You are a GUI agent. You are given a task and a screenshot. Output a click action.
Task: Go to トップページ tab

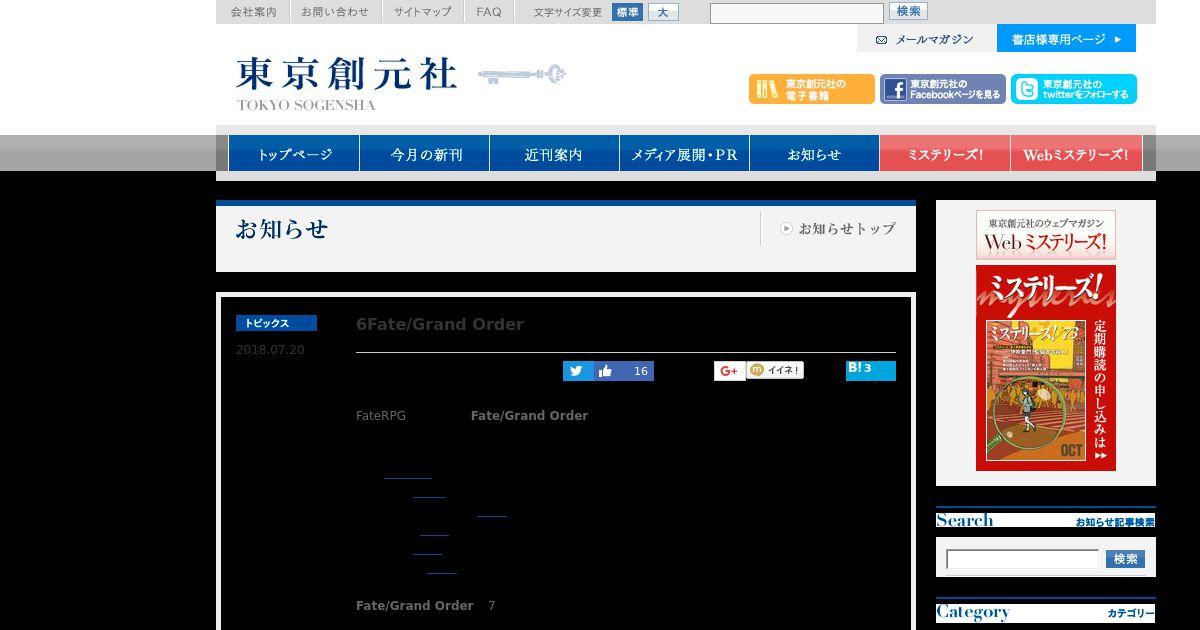point(294,154)
